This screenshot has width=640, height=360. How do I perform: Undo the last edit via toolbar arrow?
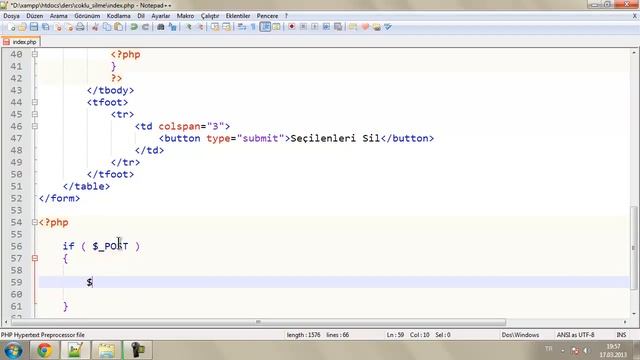click(x=133, y=27)
